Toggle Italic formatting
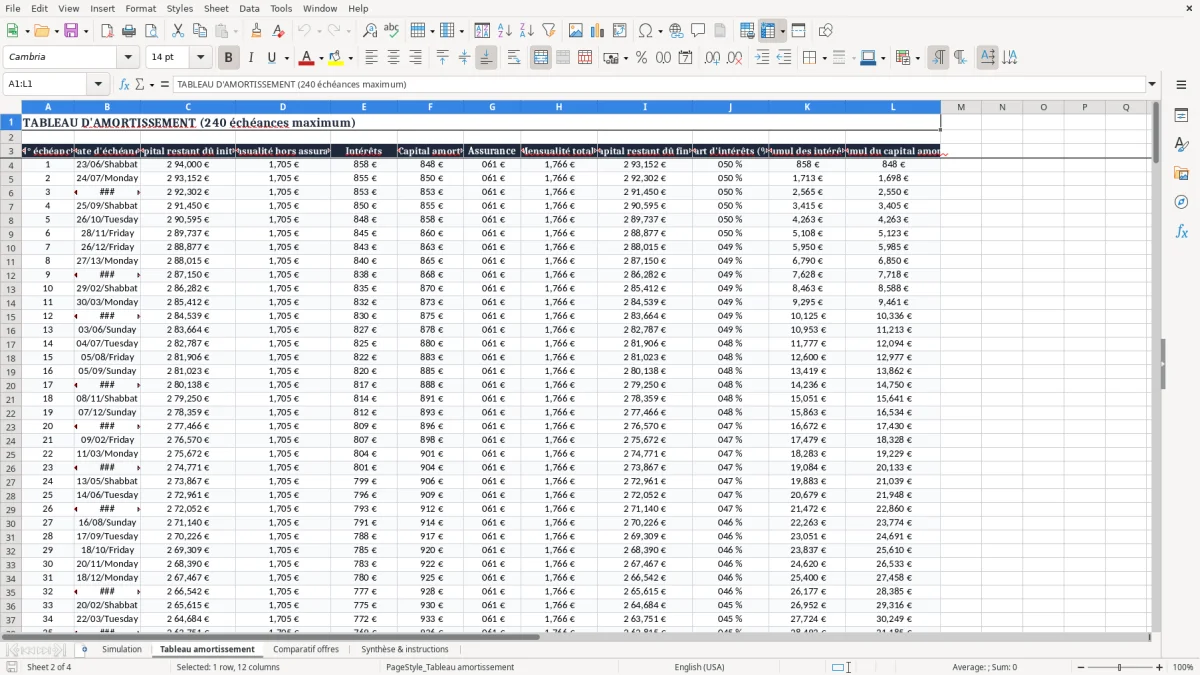The height and width of the screenshot is (675, 1200). coord(250,58)
